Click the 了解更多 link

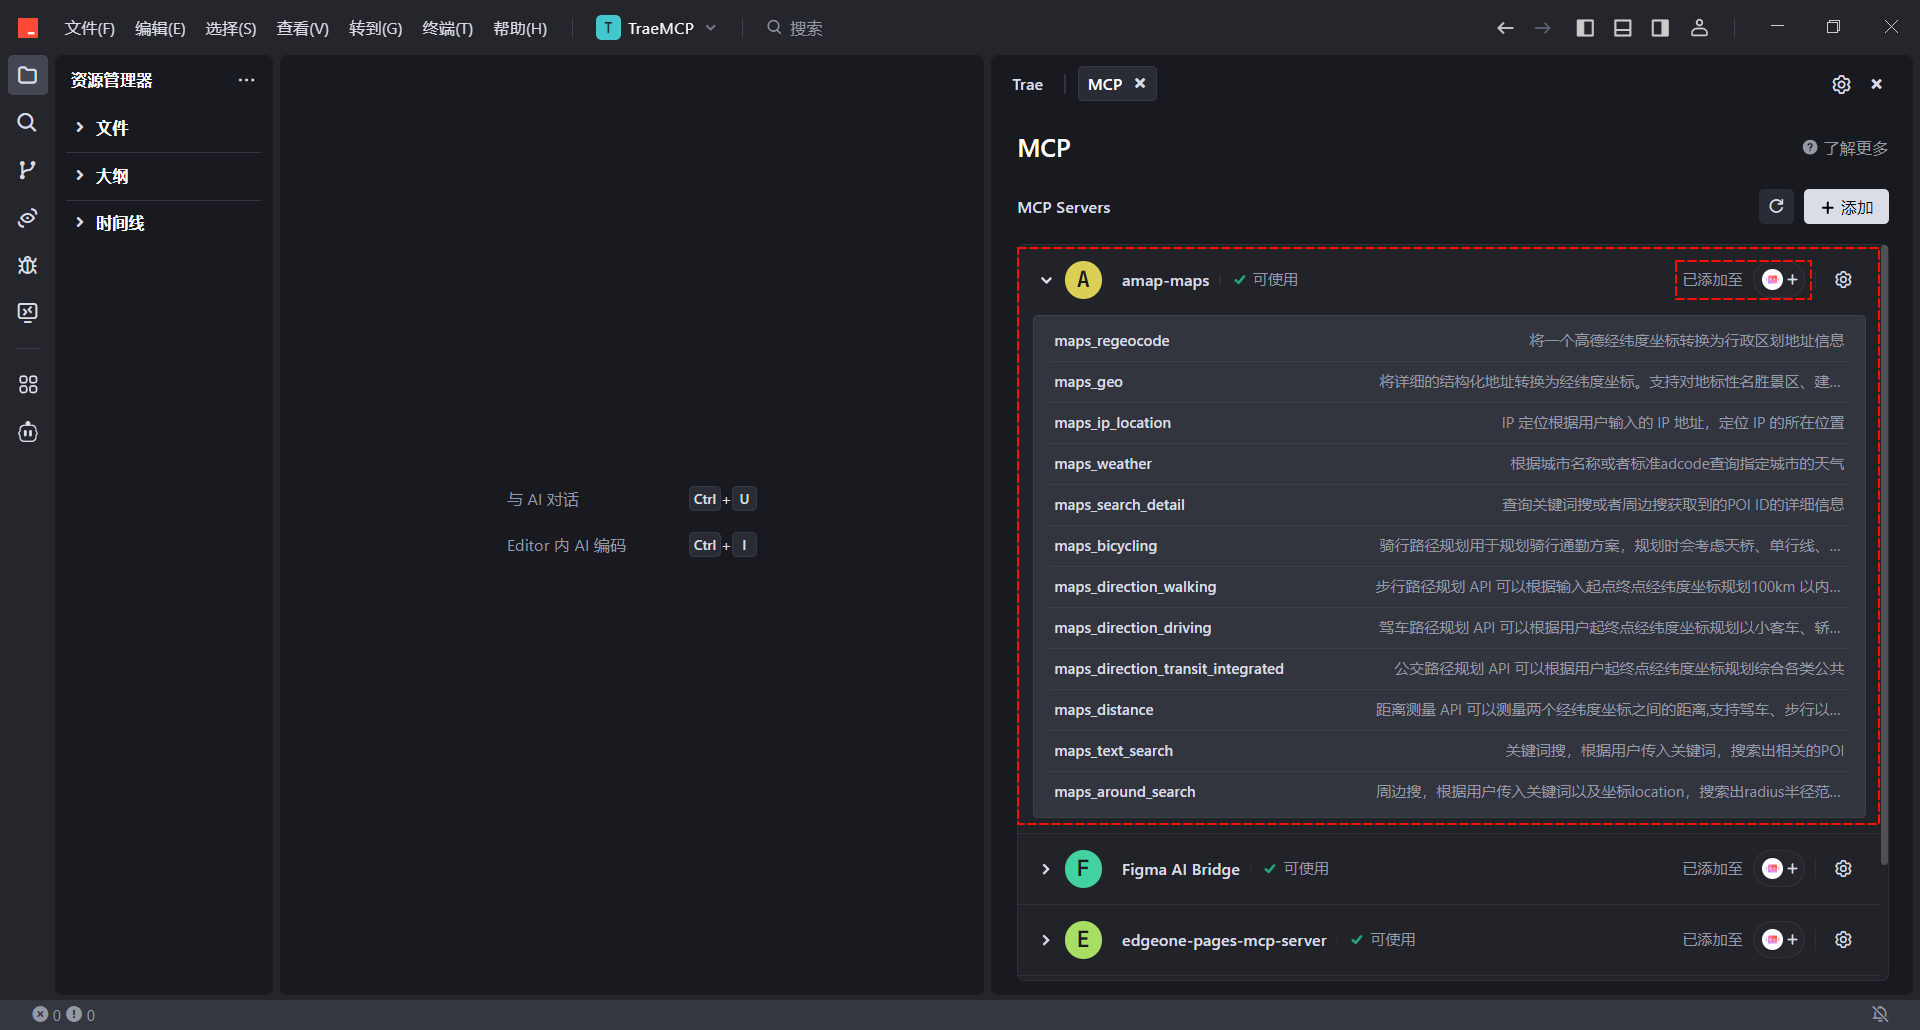1845,148
